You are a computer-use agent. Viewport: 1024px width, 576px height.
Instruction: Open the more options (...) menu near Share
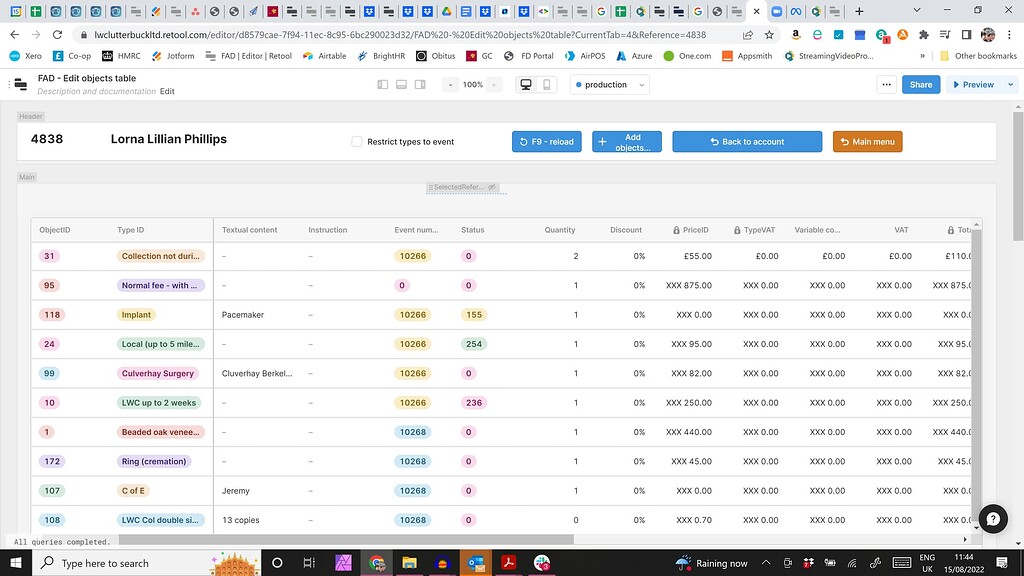[886, 84]
